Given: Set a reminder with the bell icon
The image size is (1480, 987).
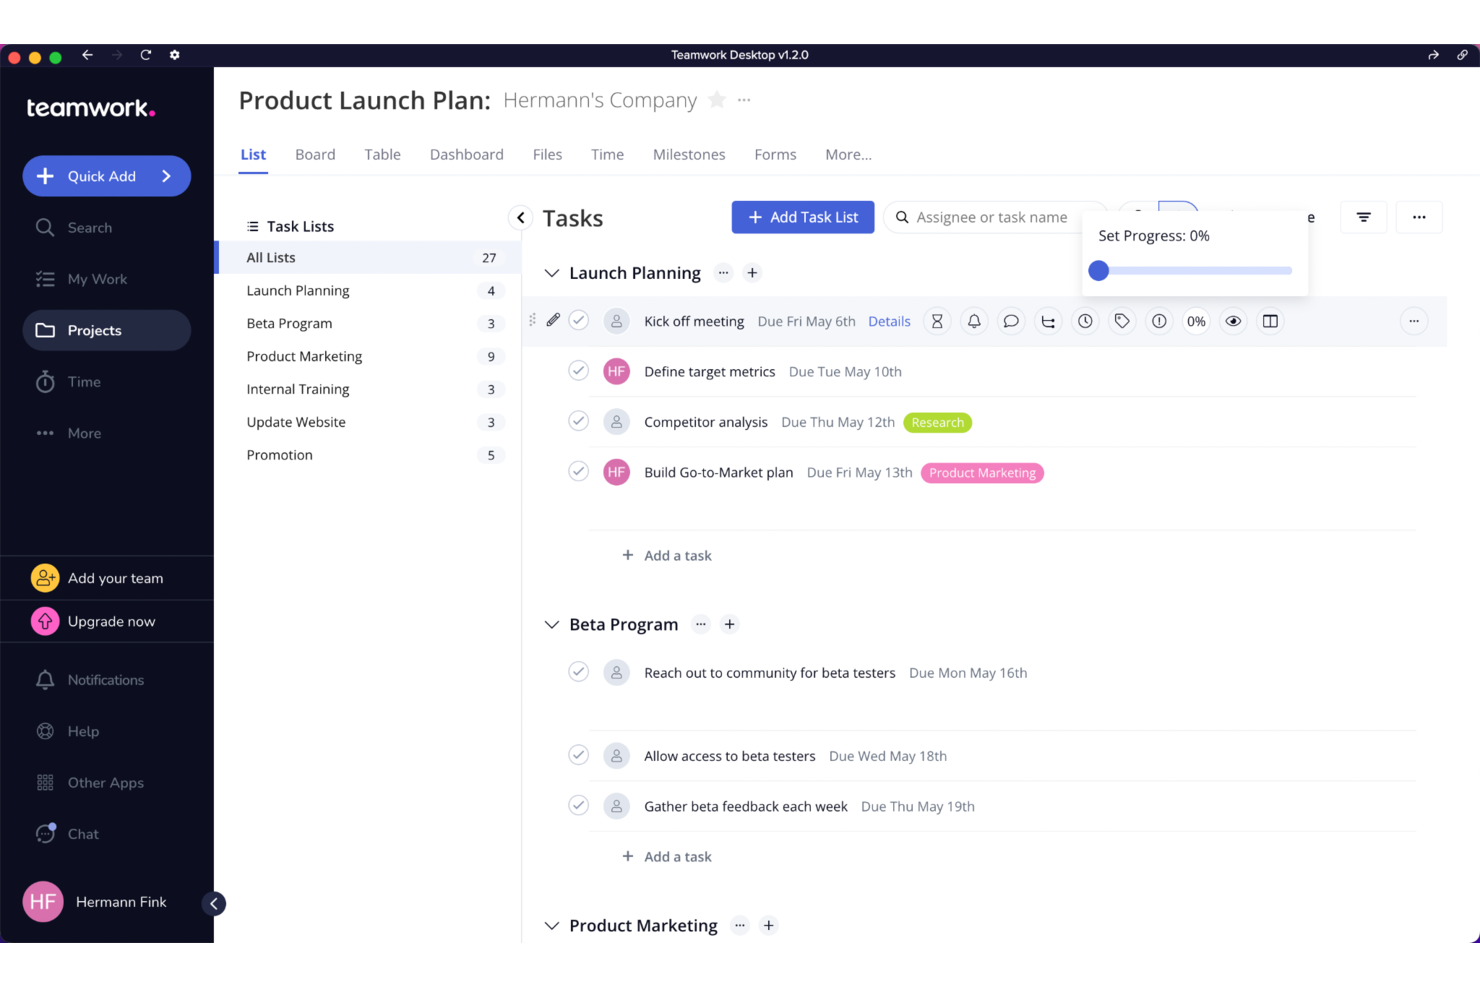Looking at the screenshot, I should [974, 321].
